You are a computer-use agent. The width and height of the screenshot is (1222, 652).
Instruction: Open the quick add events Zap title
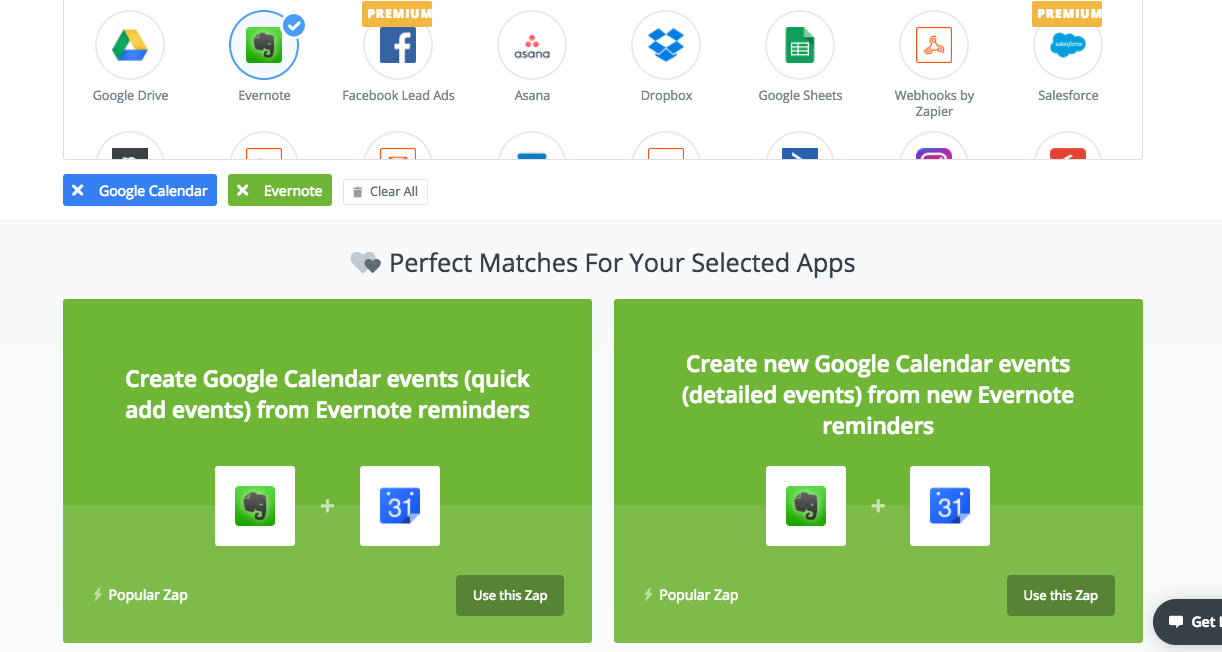(x=327, y=394)
